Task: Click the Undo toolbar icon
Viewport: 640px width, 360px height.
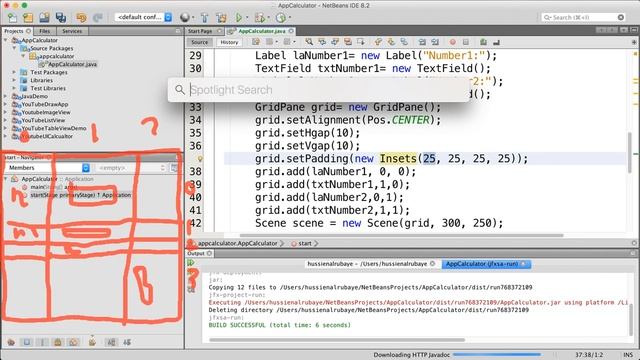Action: (81, 18)
